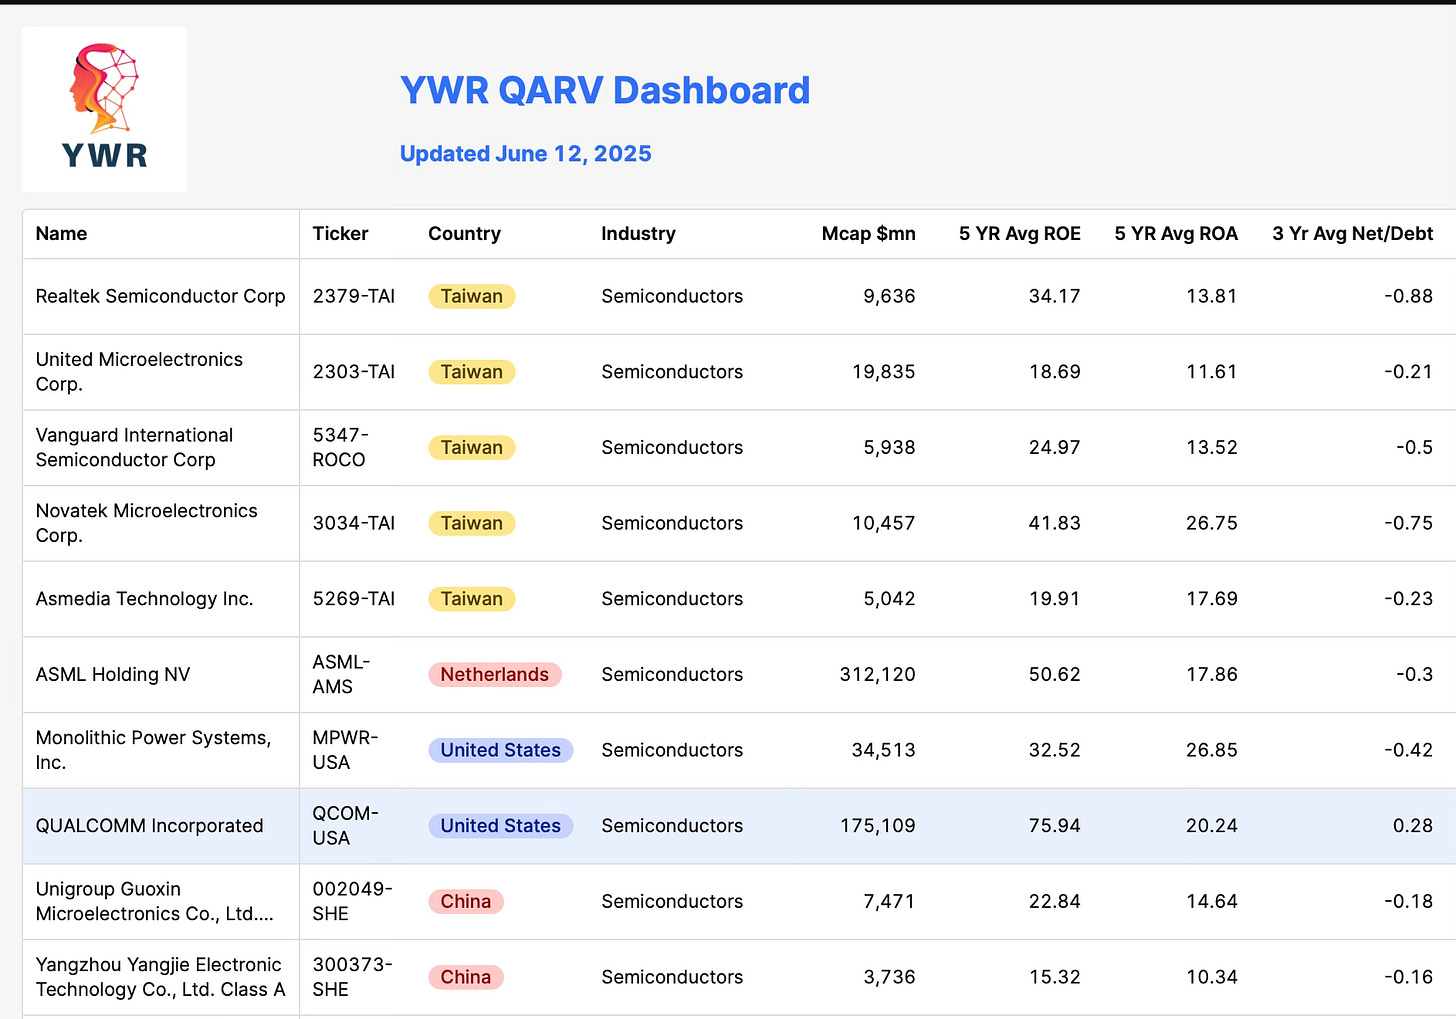Click ticker 002049-SHE
Viewport: 1456px width, 1019px height.
point(352,901)
